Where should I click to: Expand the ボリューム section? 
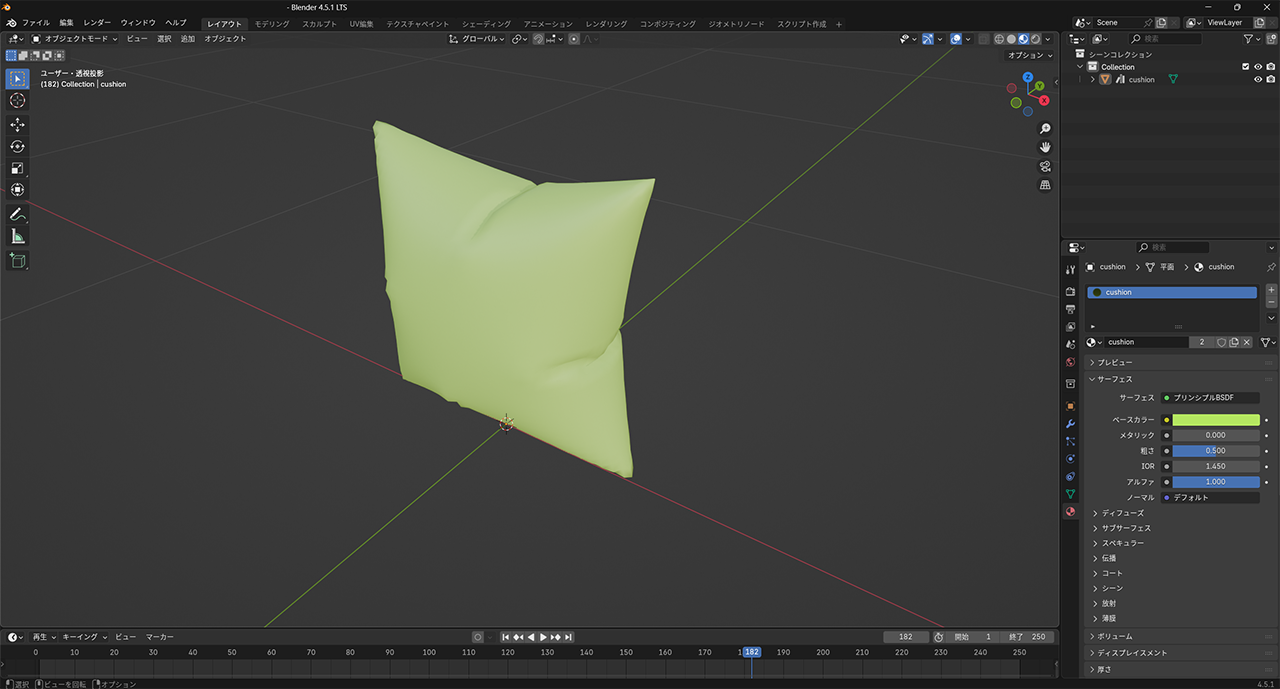coord(1114,636)
